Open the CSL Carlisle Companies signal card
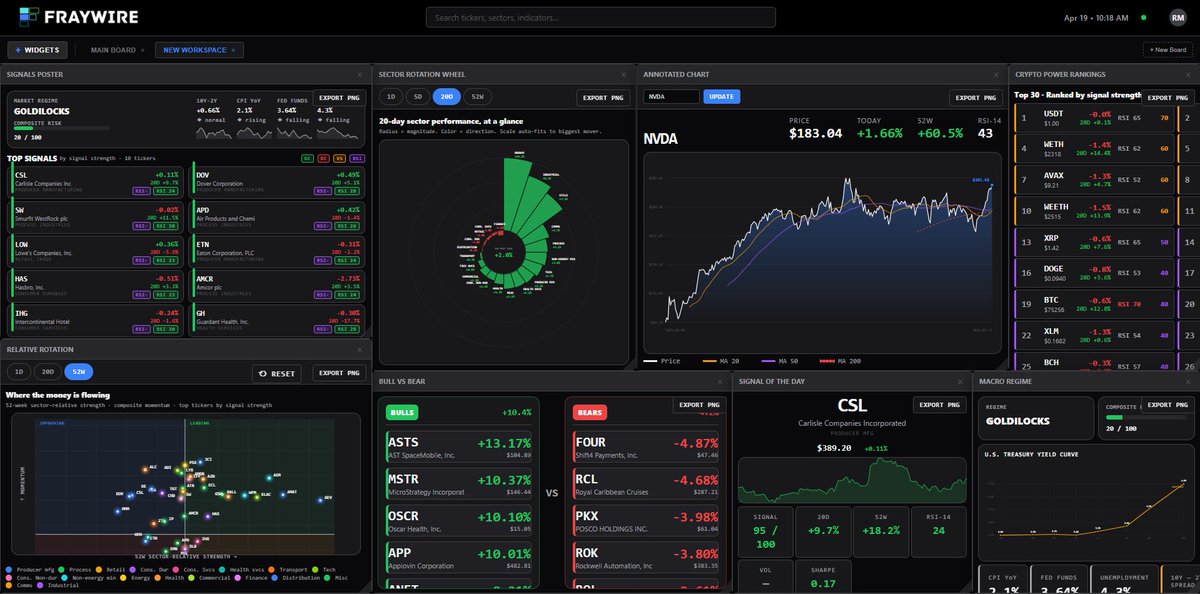 click(x=97, y=181)
